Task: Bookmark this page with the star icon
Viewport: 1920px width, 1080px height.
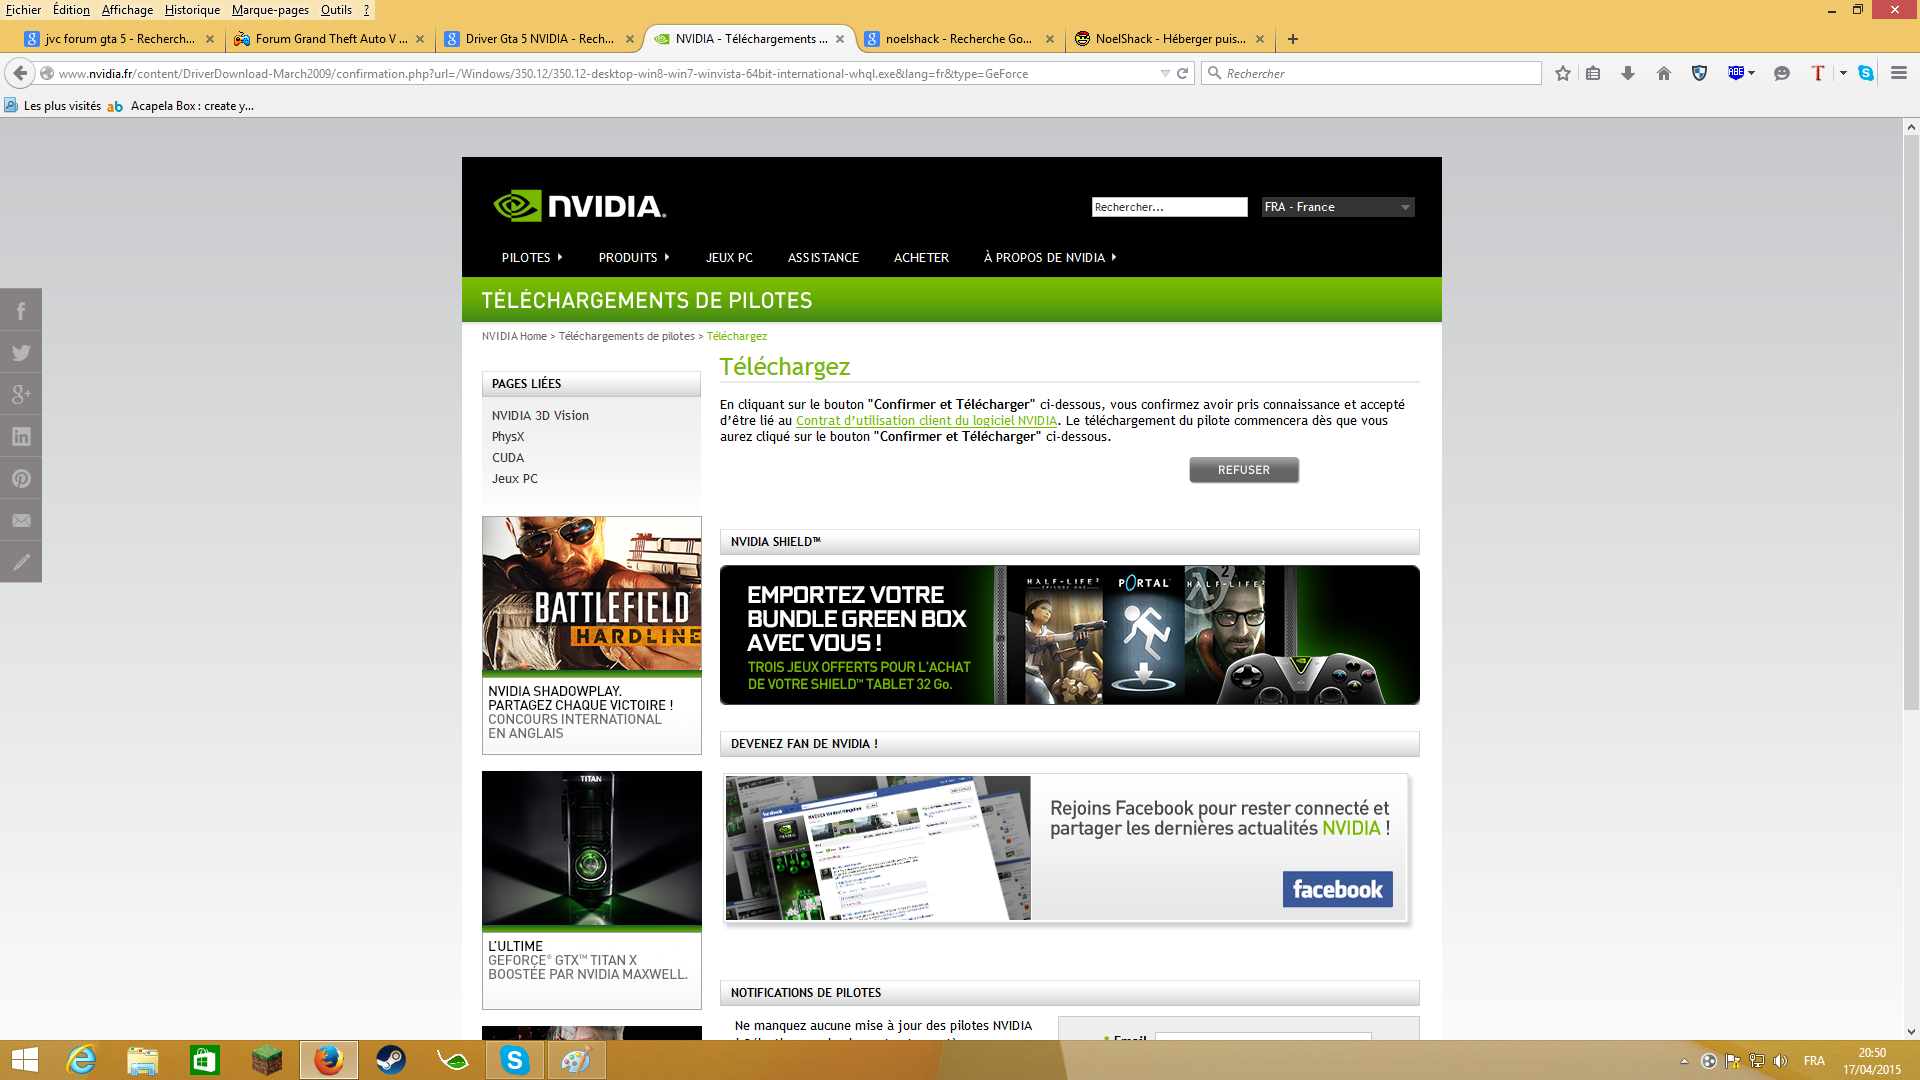Action: tap(1563, 73)
